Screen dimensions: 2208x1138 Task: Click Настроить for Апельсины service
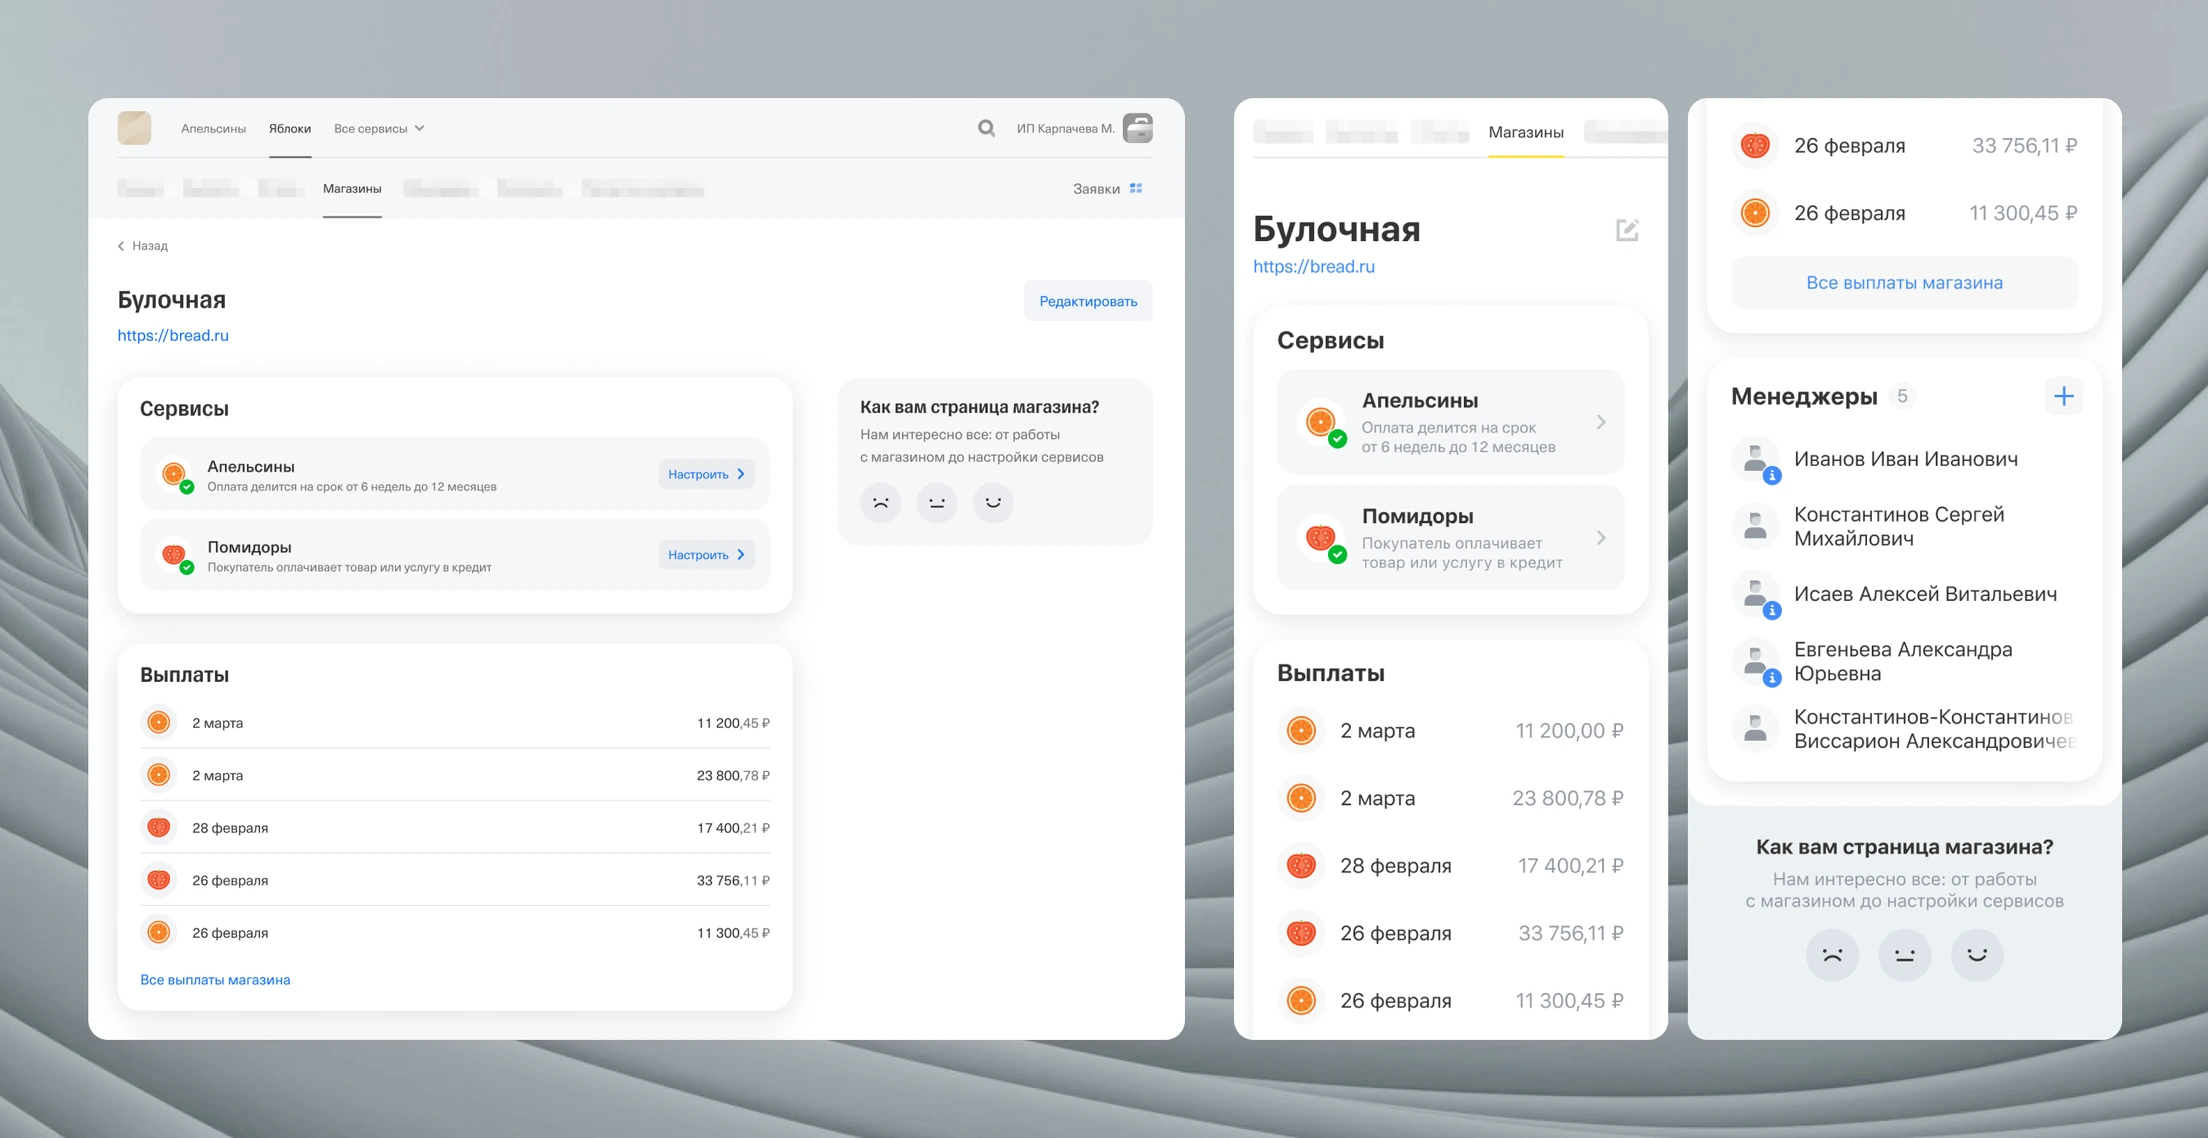(706, 474)
